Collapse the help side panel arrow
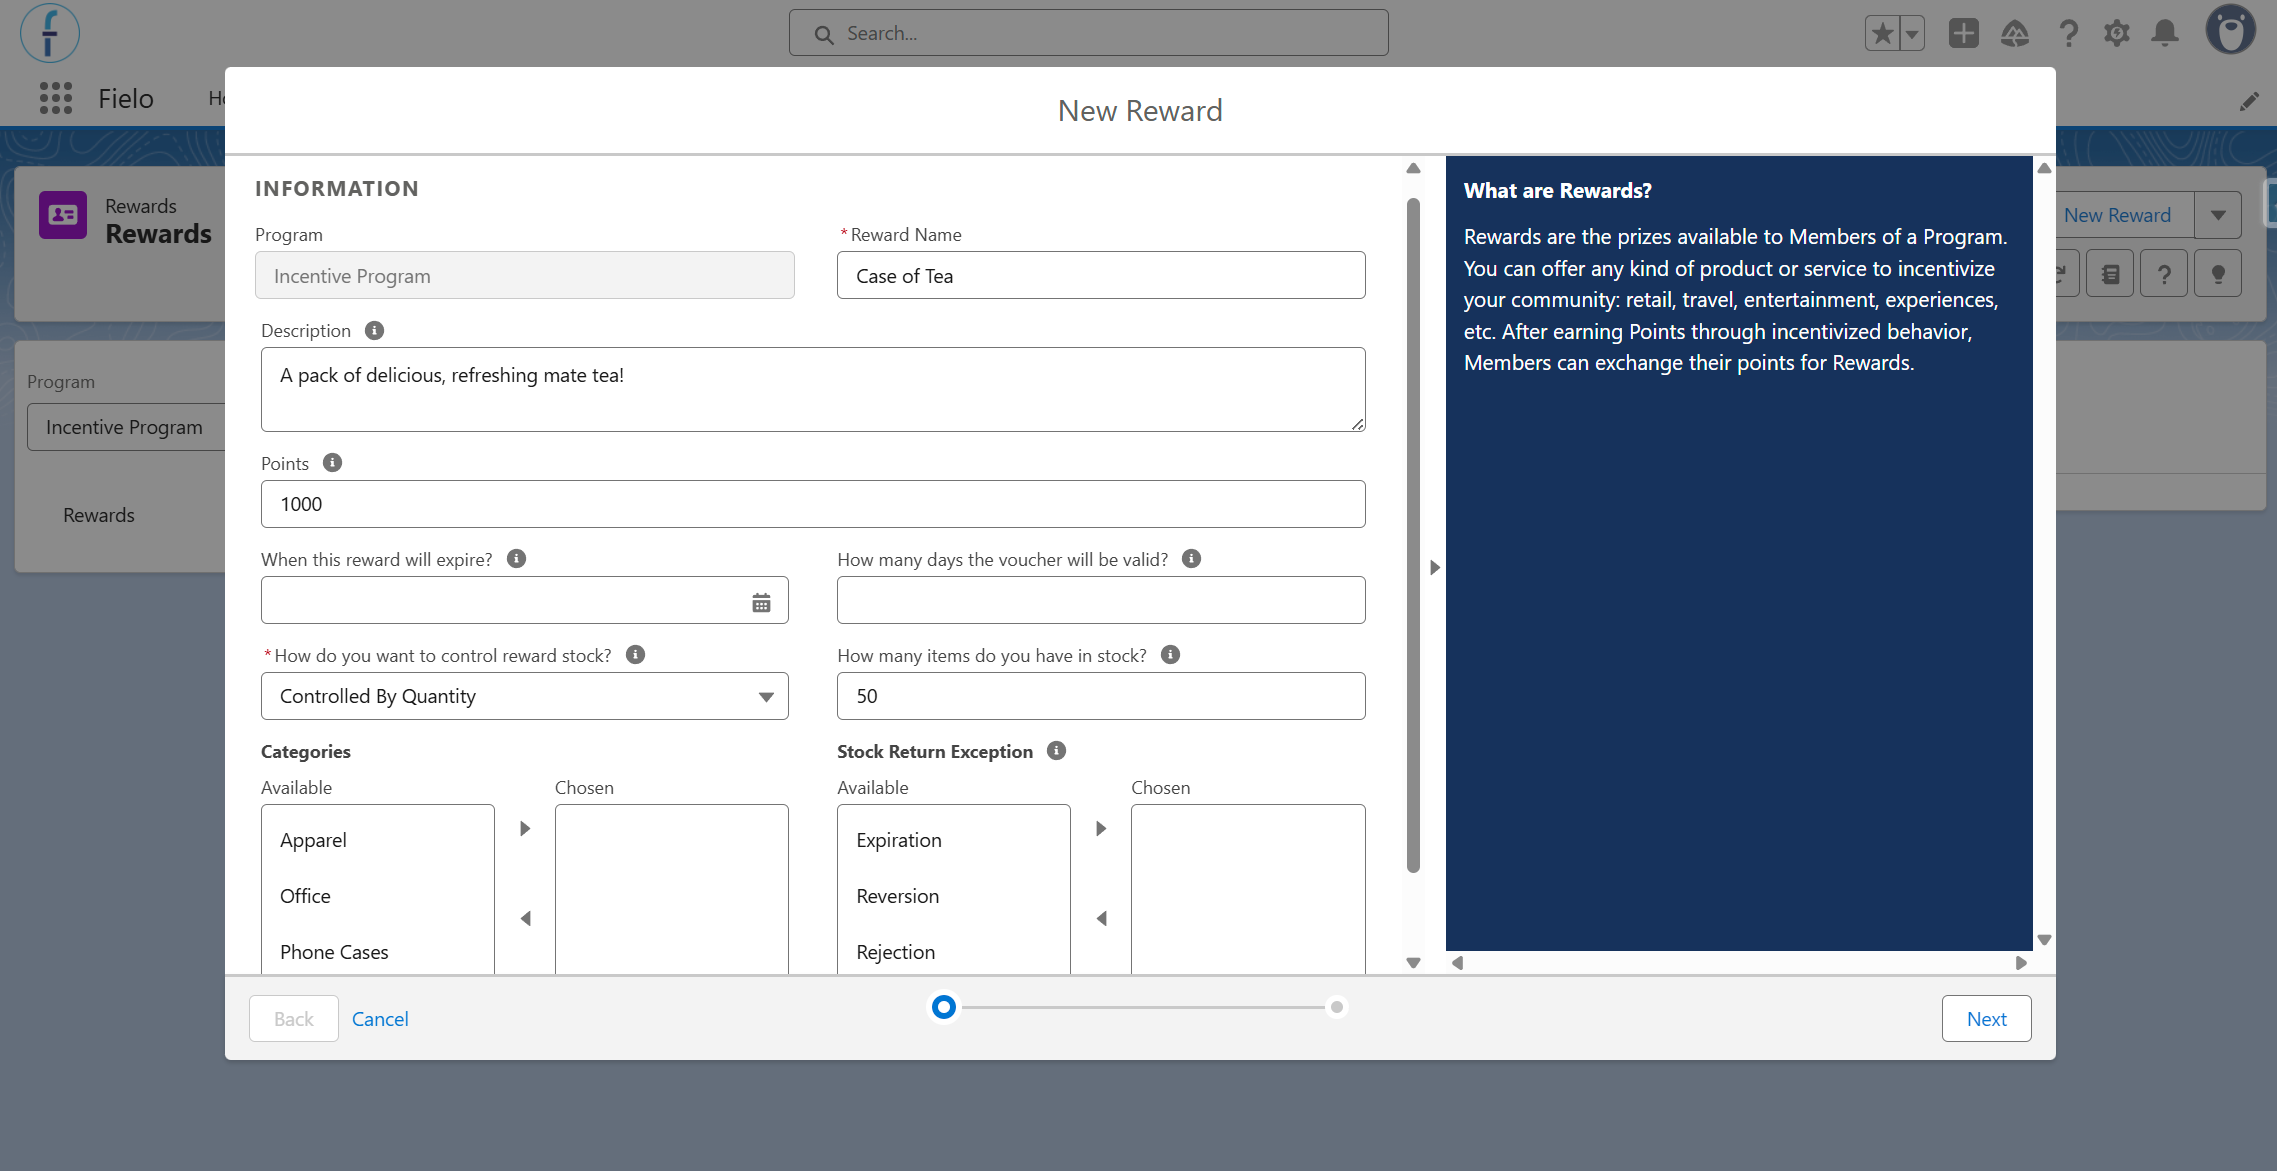Screen dimensions: 2277x1171 [1435, 567]
